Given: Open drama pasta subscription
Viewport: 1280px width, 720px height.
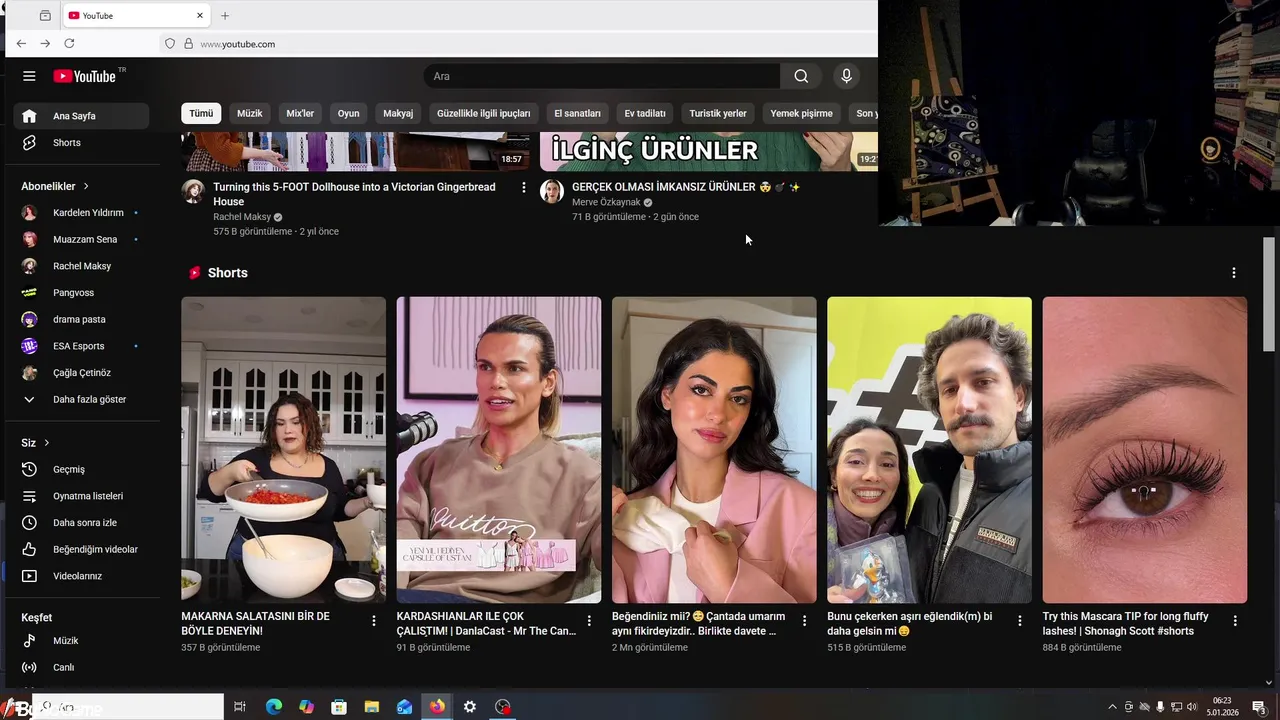Looking at the screenshot, I should 81,319.
